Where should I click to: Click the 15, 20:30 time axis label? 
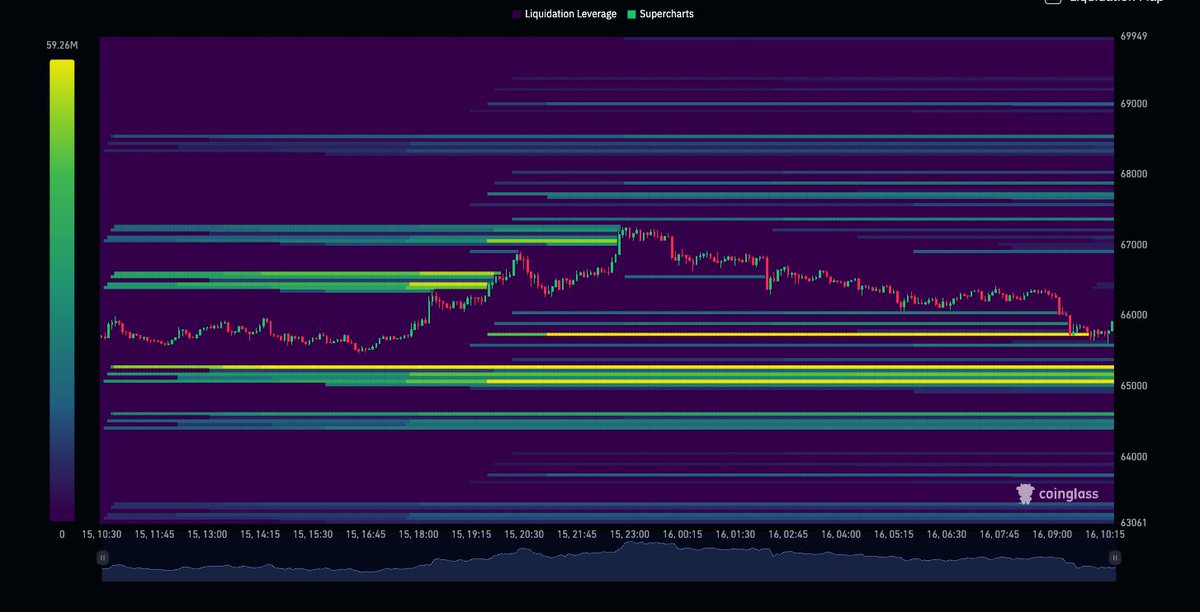click(523, 535)
